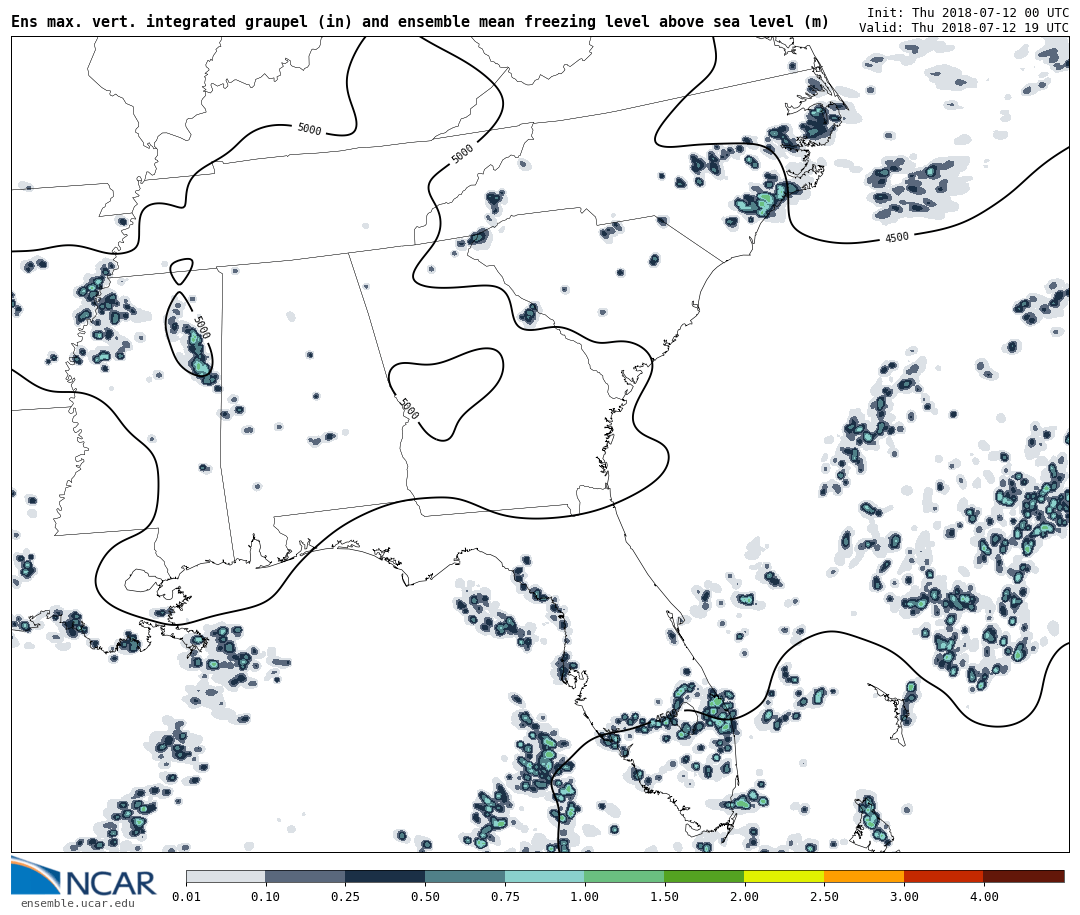Select the Init time text in header

coord(967,13)
